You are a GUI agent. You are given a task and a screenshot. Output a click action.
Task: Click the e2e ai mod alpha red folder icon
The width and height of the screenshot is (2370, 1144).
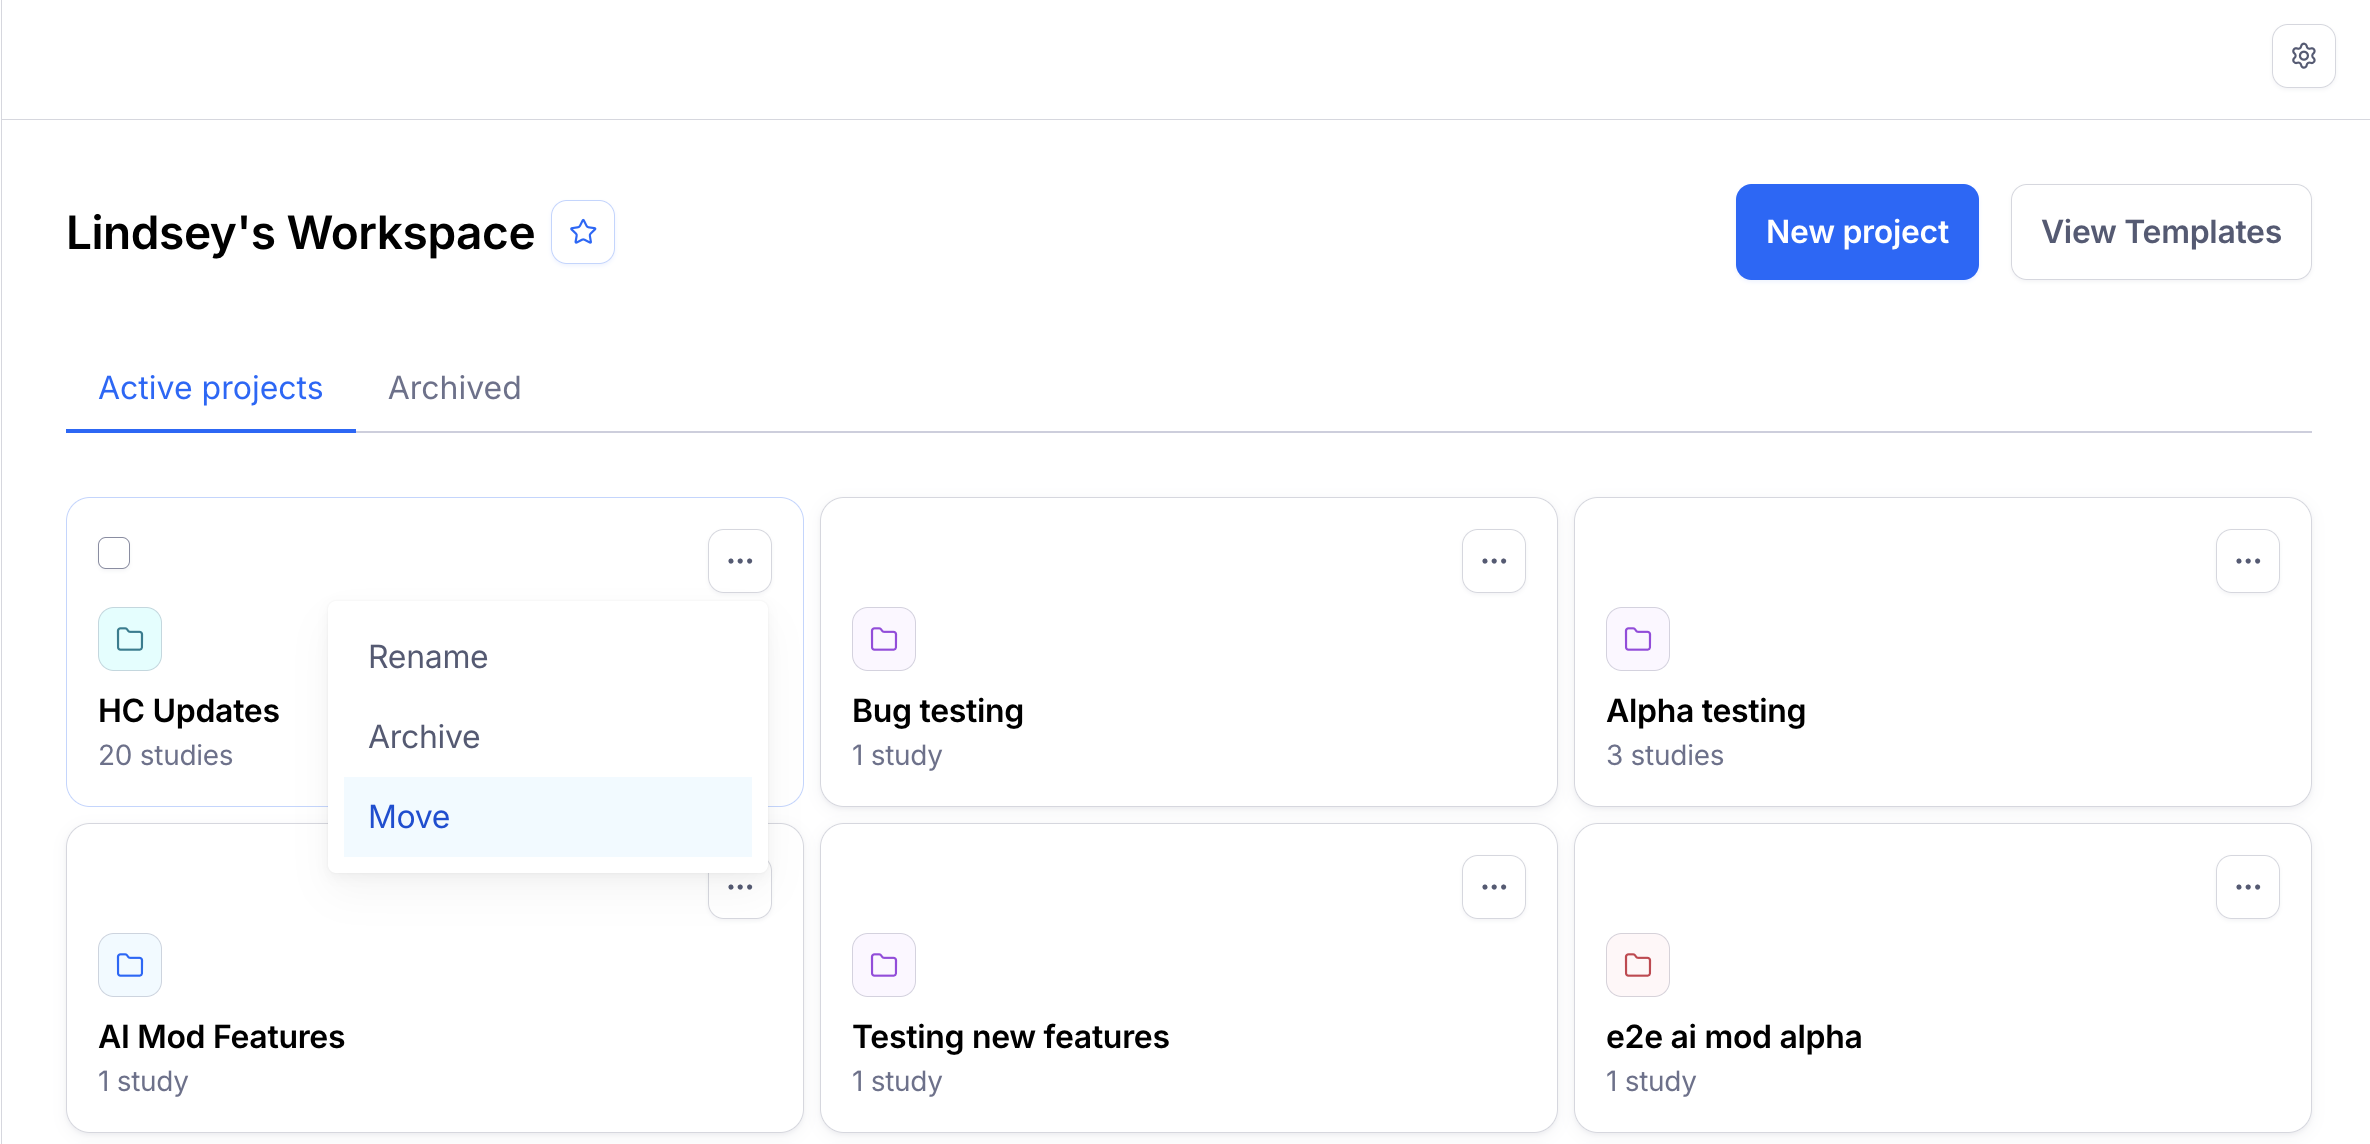[x=1638, y=965]
